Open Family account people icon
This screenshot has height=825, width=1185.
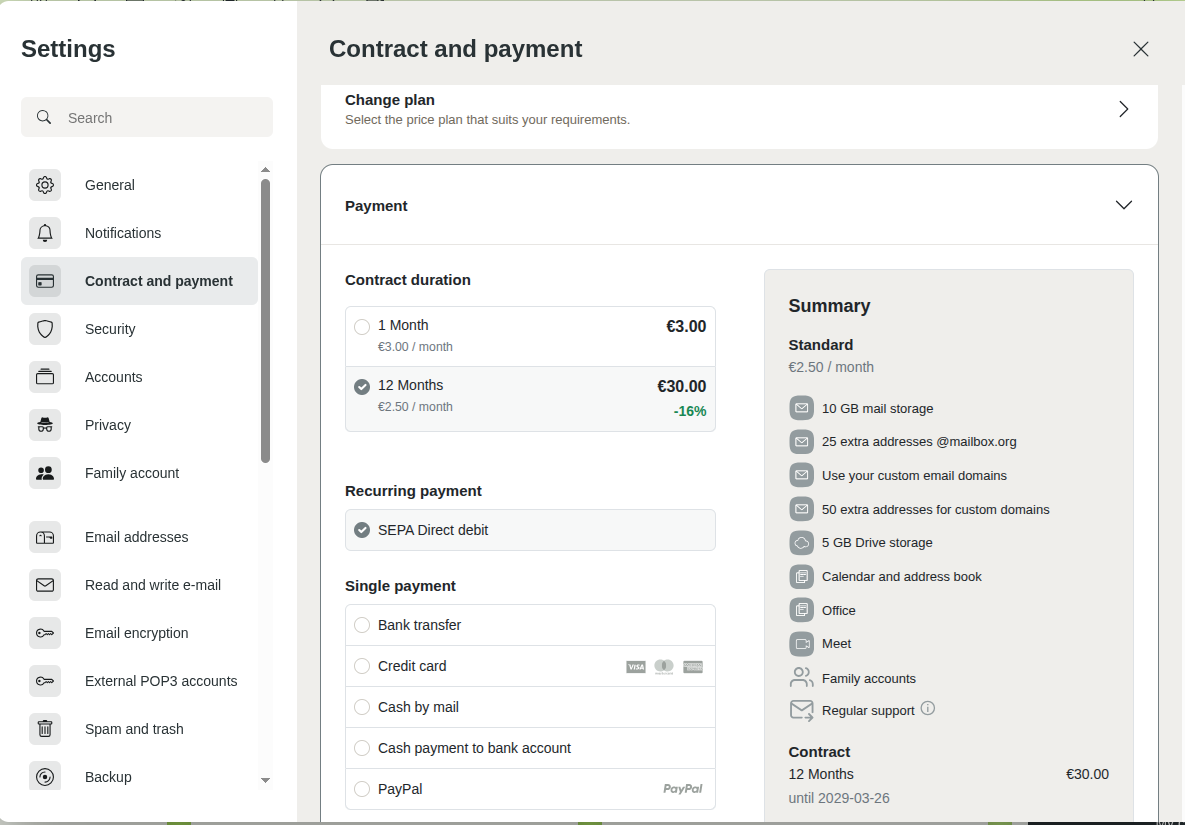45,473
